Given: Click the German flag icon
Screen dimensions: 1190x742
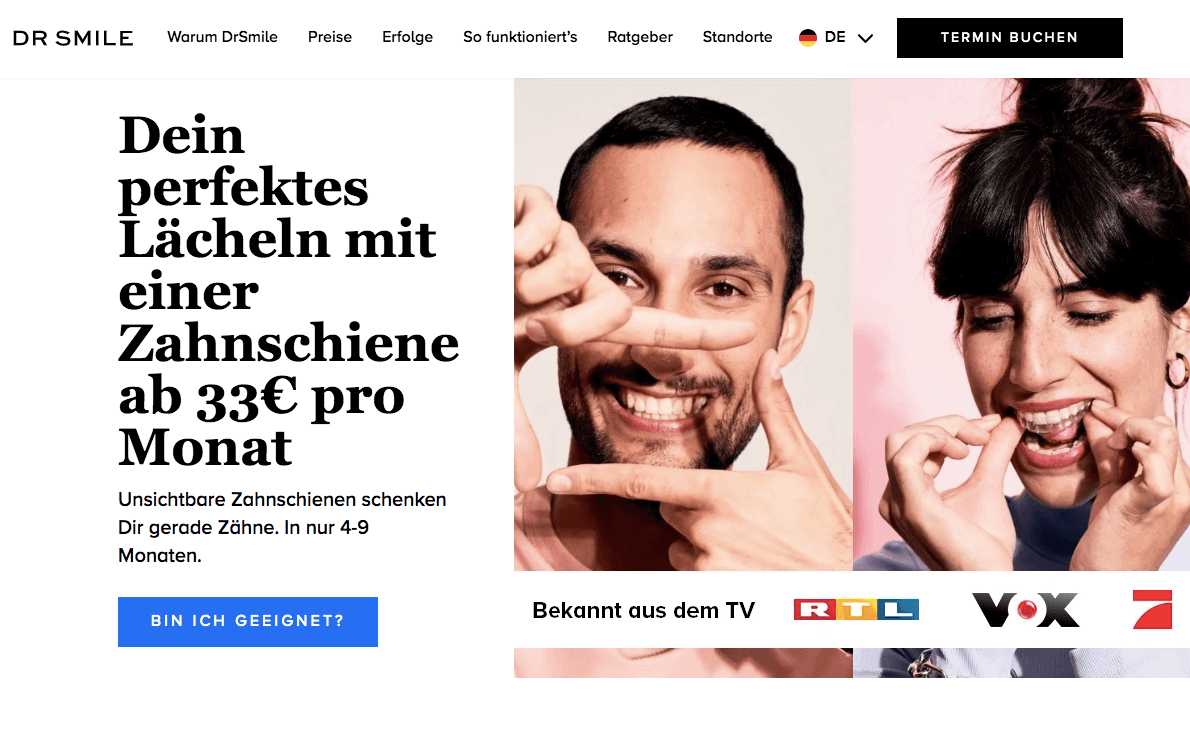Looking at the screenshot, I should pyautogui.click(x=808, y=37).
